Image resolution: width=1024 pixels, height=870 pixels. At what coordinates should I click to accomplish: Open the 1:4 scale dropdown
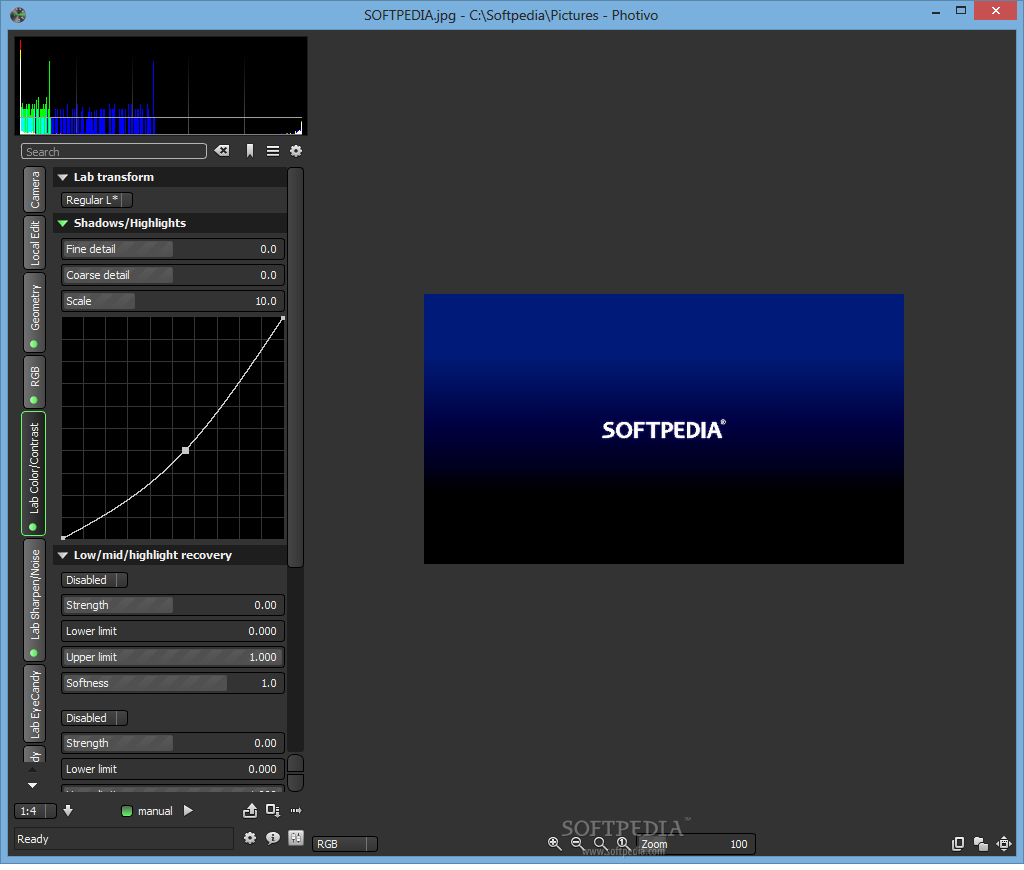35,811
